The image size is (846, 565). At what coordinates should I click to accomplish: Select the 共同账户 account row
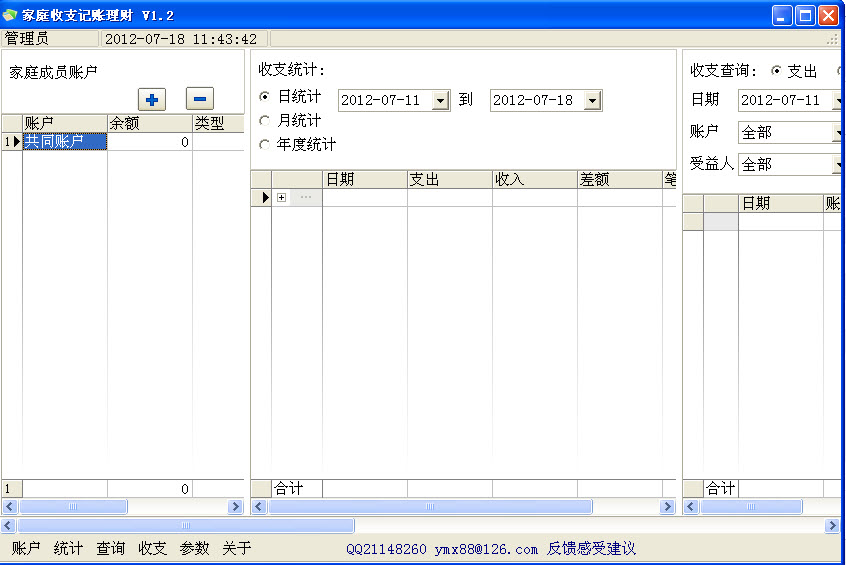[x=65, y=141]
